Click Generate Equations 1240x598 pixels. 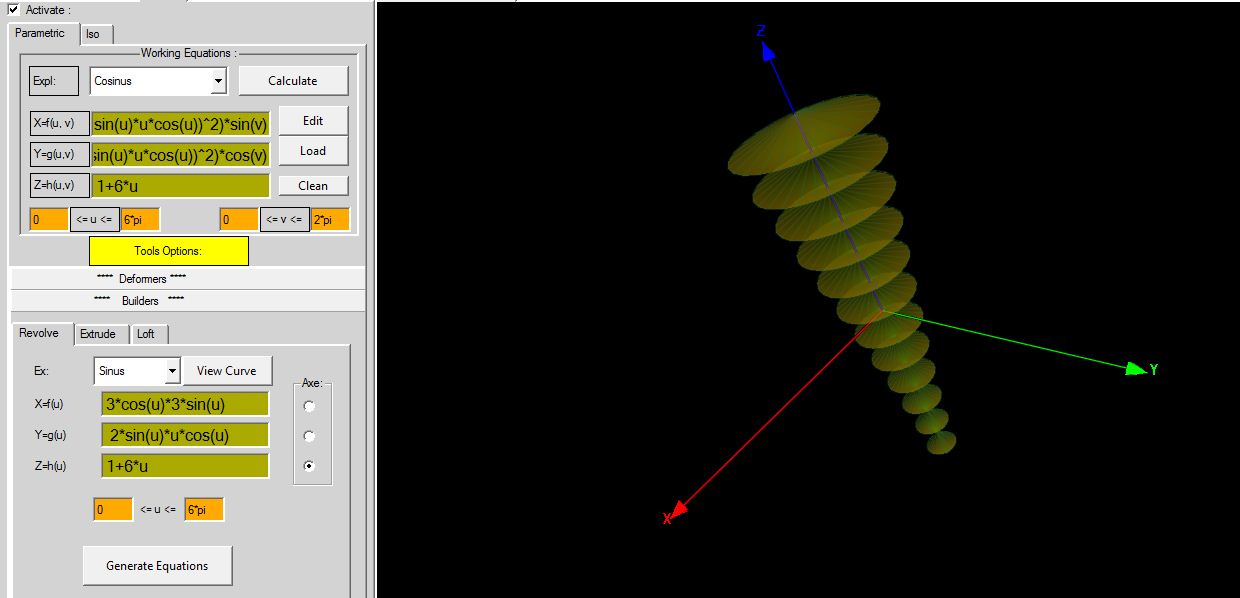(157, 566)
